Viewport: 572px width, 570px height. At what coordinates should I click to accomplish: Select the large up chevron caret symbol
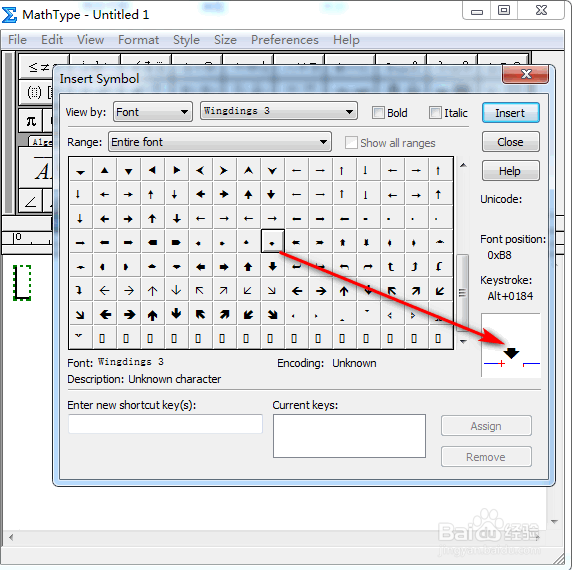coord(248,170)
